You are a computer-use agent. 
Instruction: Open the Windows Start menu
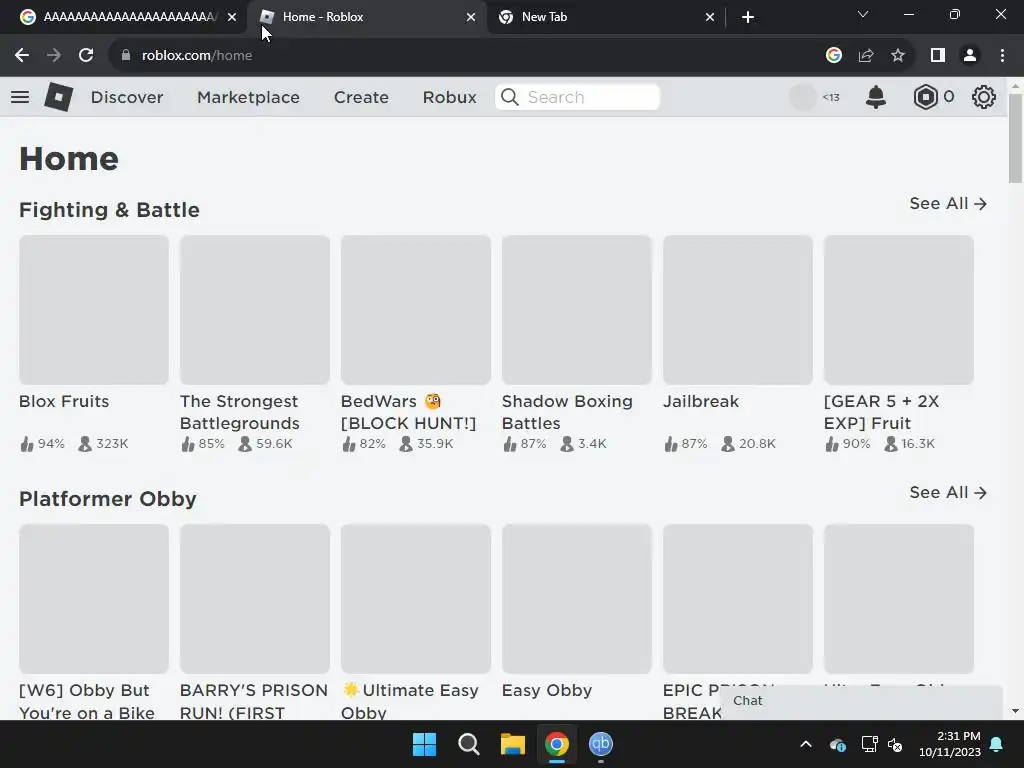point(424,744)
